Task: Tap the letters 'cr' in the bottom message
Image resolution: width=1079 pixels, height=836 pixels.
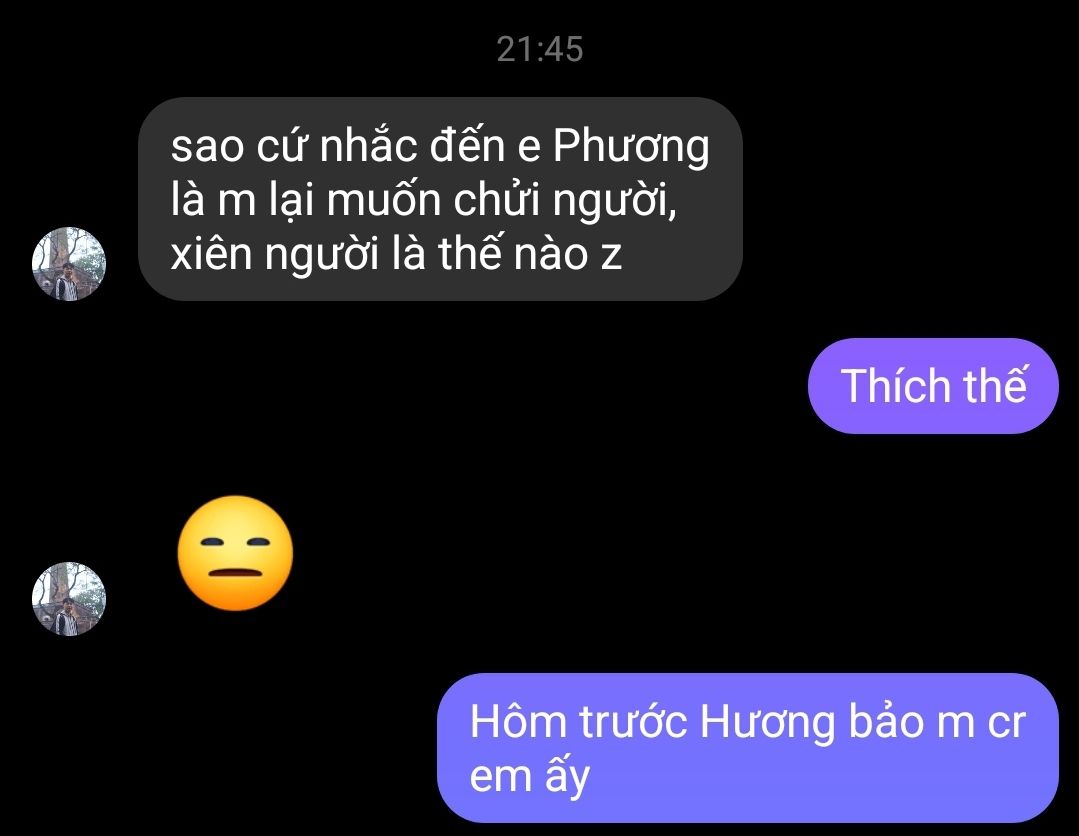Action: tap(1007, 725)
